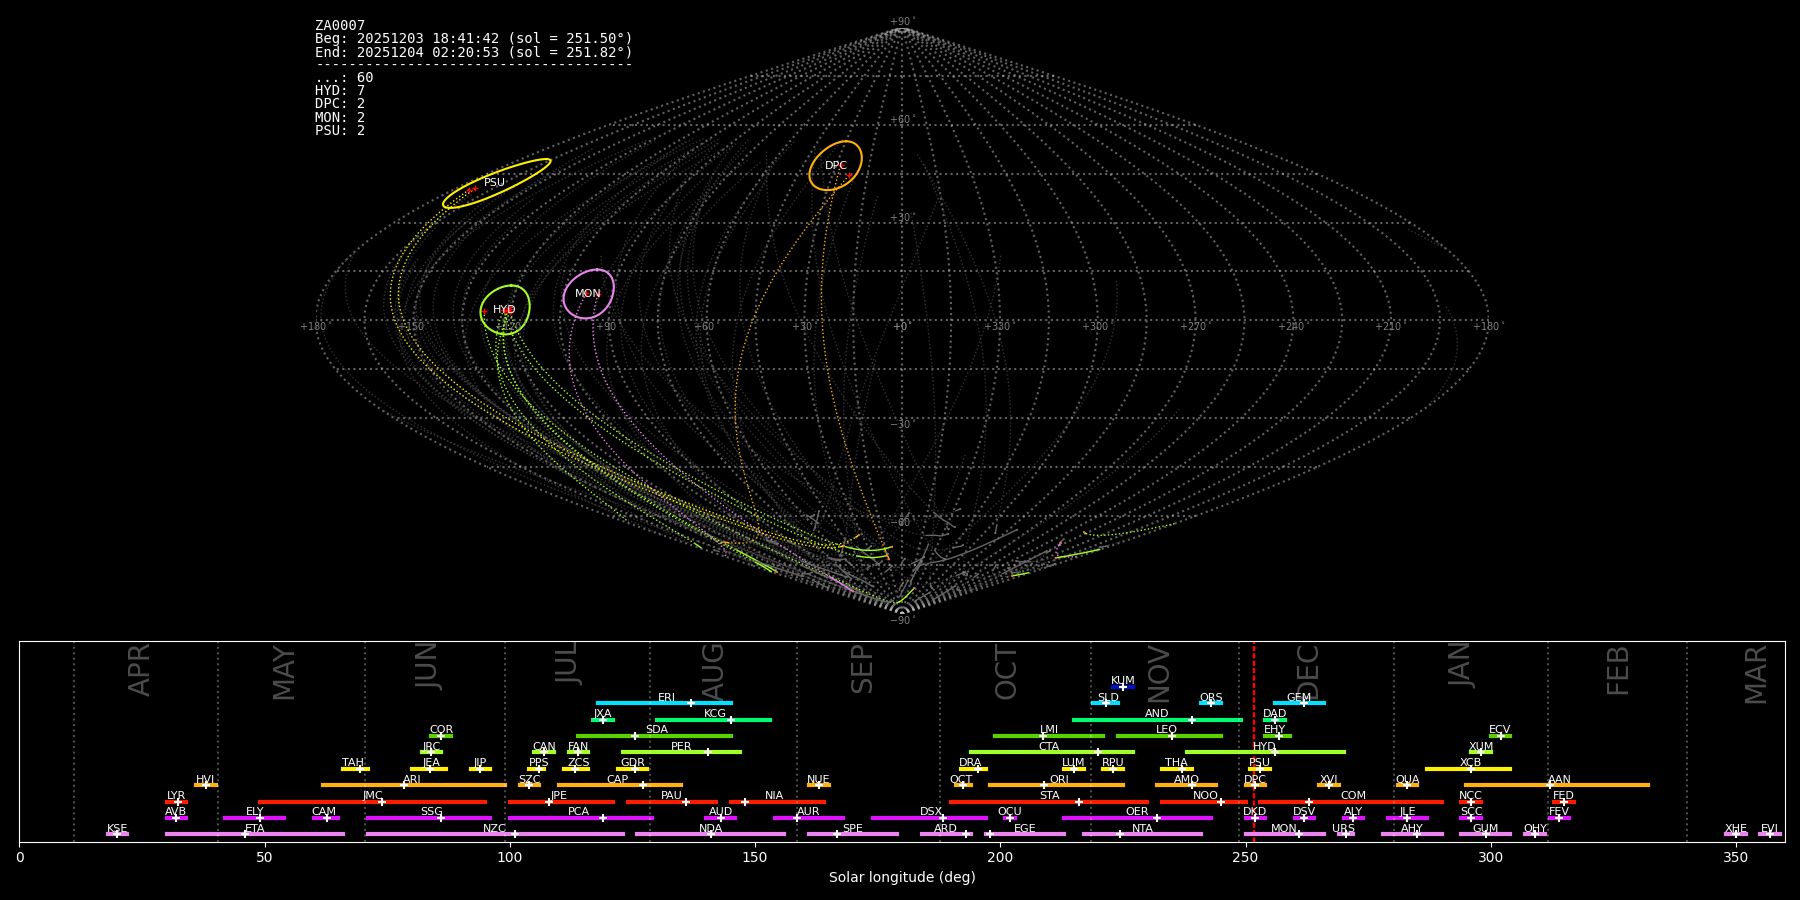Click the 'PSU: 2' count in the legend
This screenshot has width=1800, height=900.
340,130
